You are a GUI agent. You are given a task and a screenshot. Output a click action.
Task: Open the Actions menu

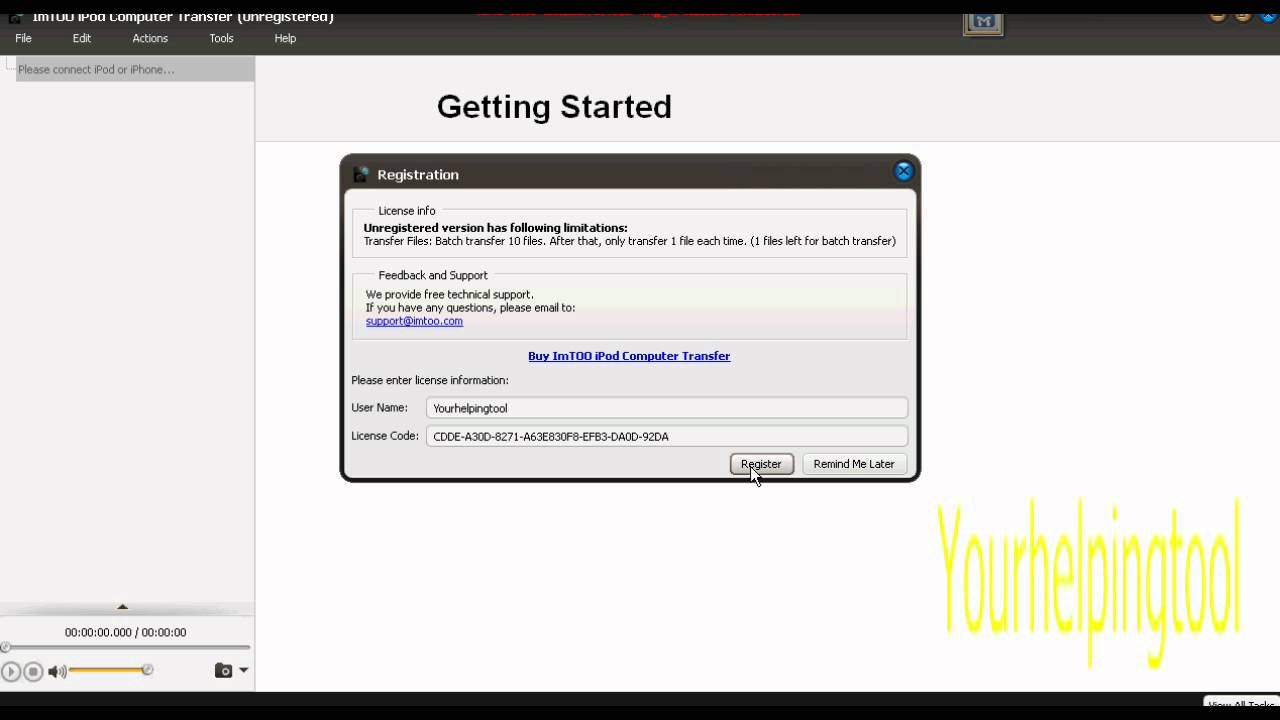point(150,38)
